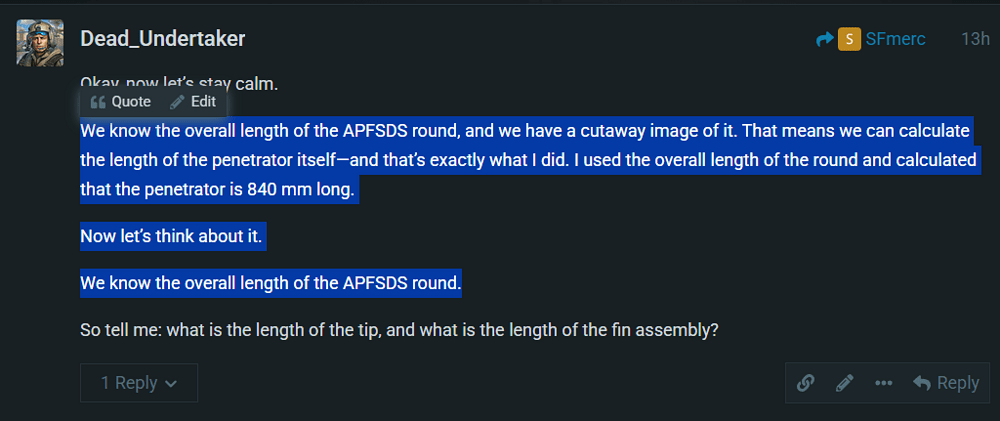Expand the 1 Reply dropdown
The width and height of the screenshot is (1000, 421).
(x=139, y=383)
